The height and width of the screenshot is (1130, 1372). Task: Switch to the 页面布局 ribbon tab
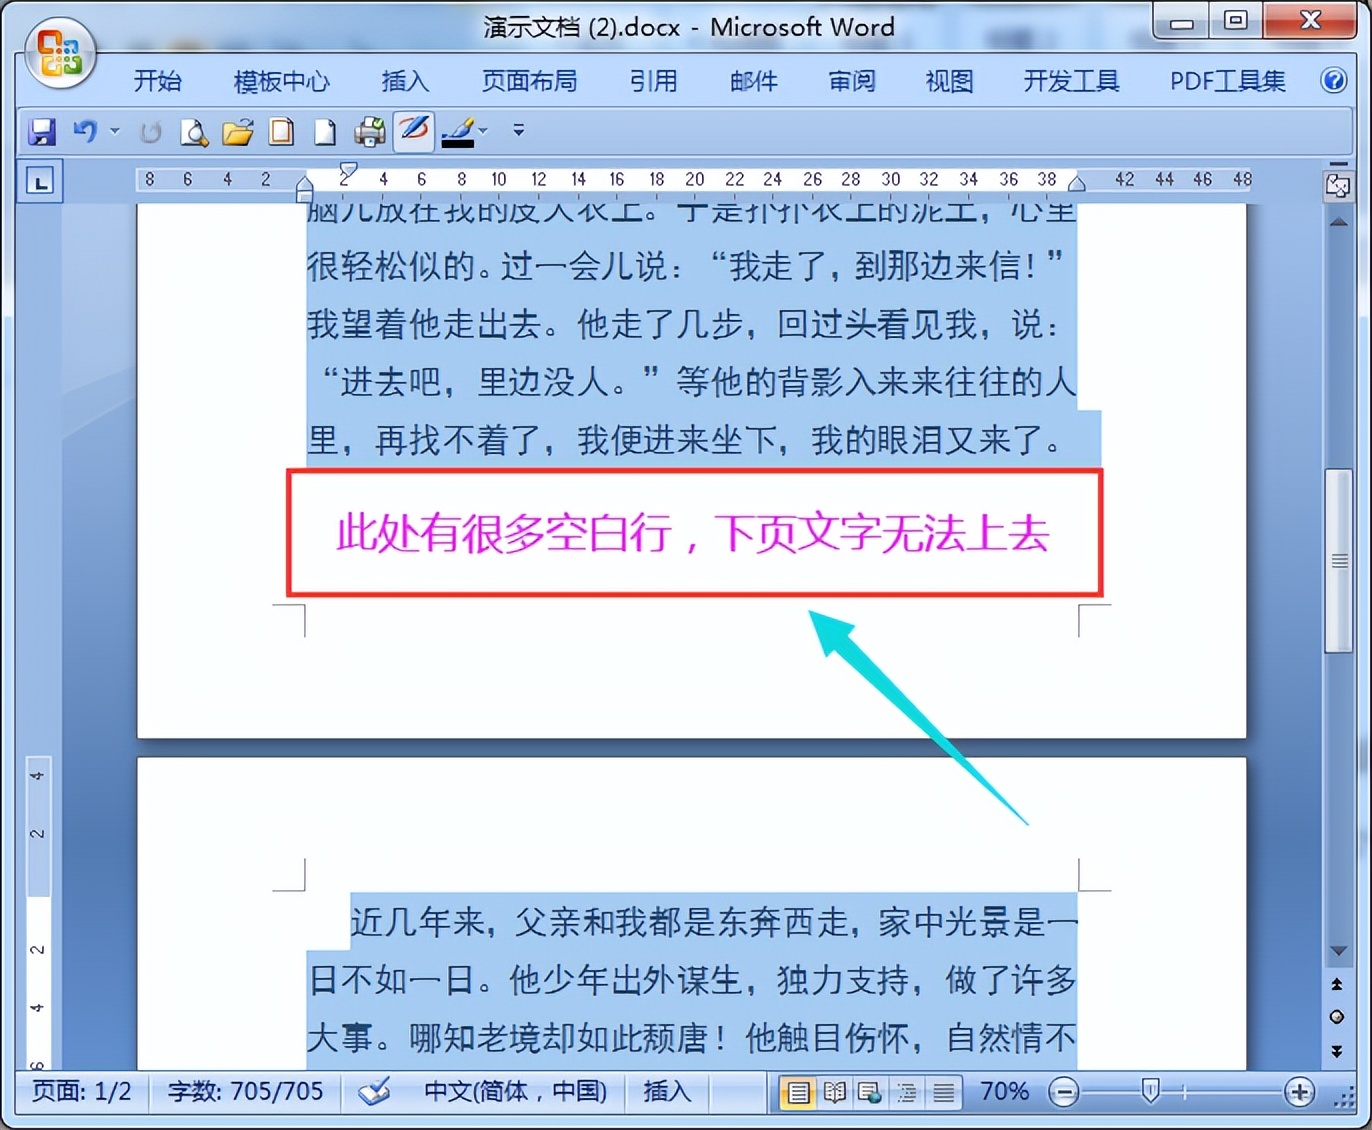pyautogui.click(x=530, y=81)
